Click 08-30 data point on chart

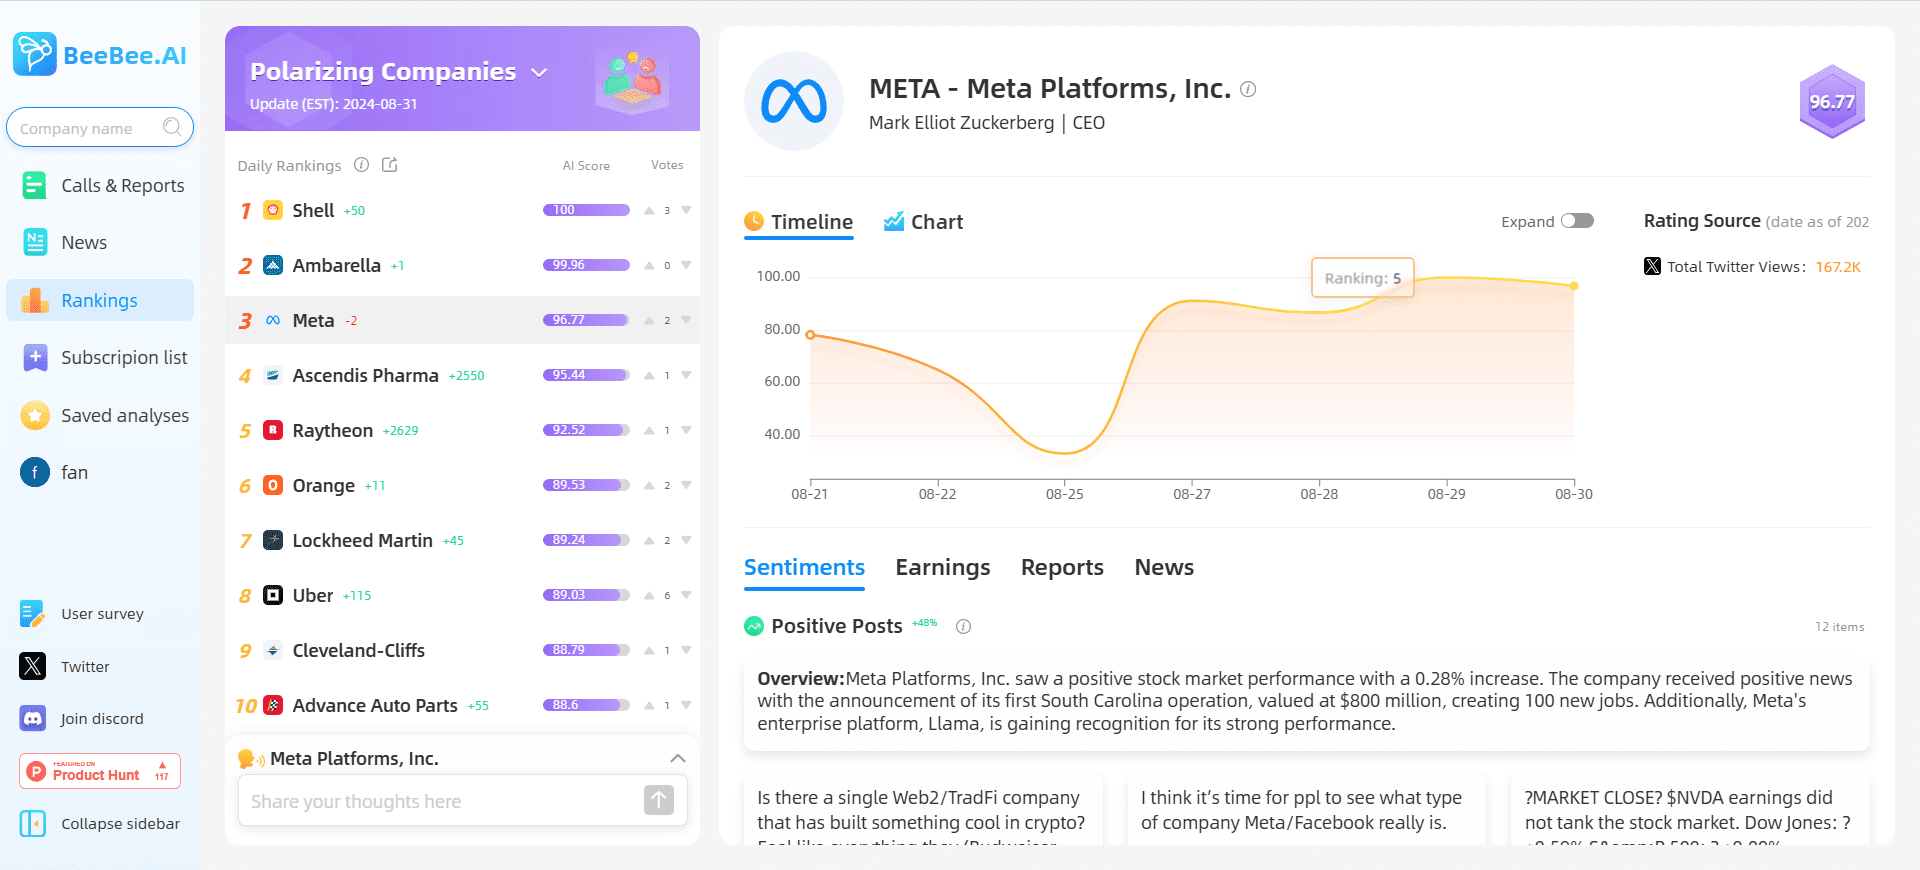coord(1574,286)
